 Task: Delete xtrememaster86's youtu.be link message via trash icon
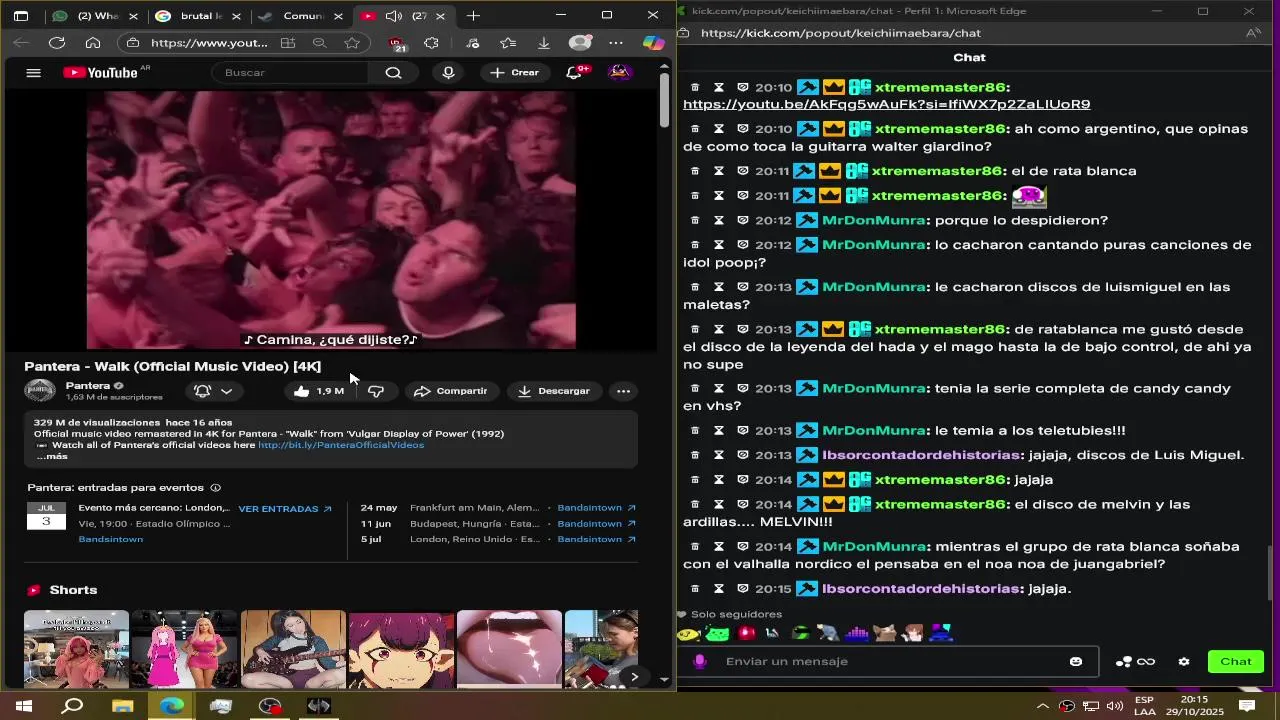pos(695,87)
